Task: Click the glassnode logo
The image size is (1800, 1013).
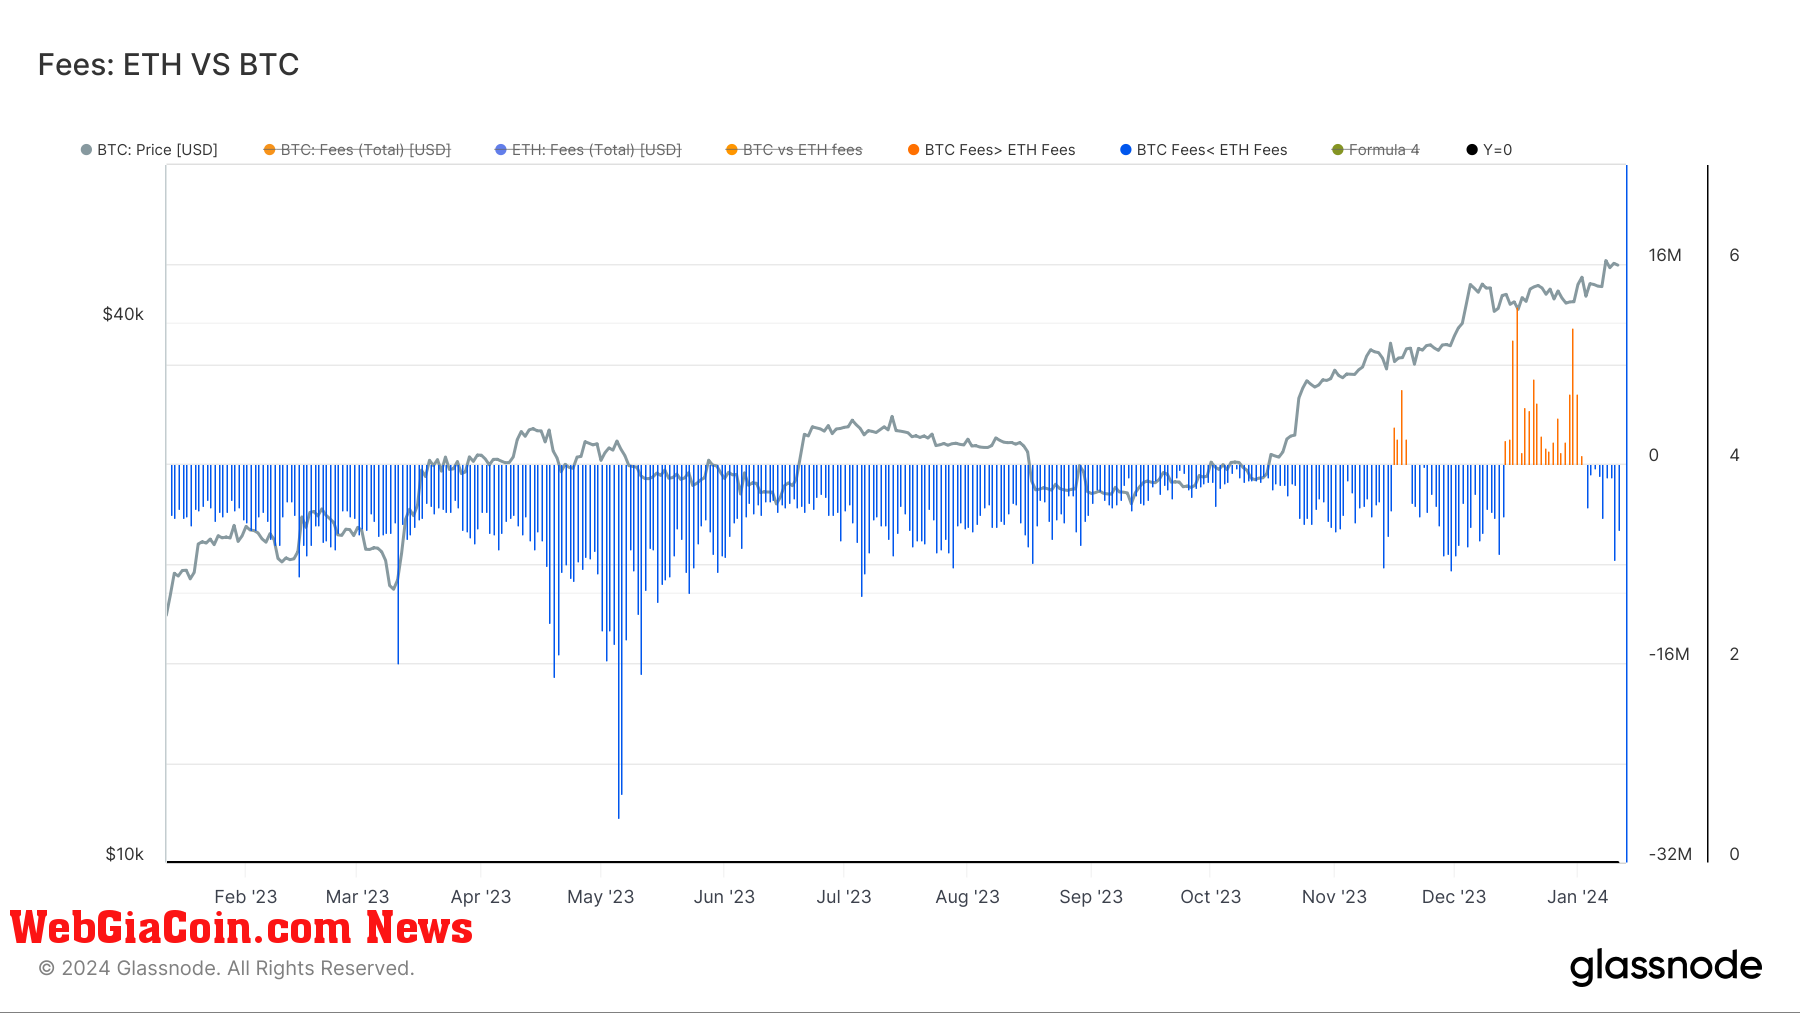Action: [1666, 967]
